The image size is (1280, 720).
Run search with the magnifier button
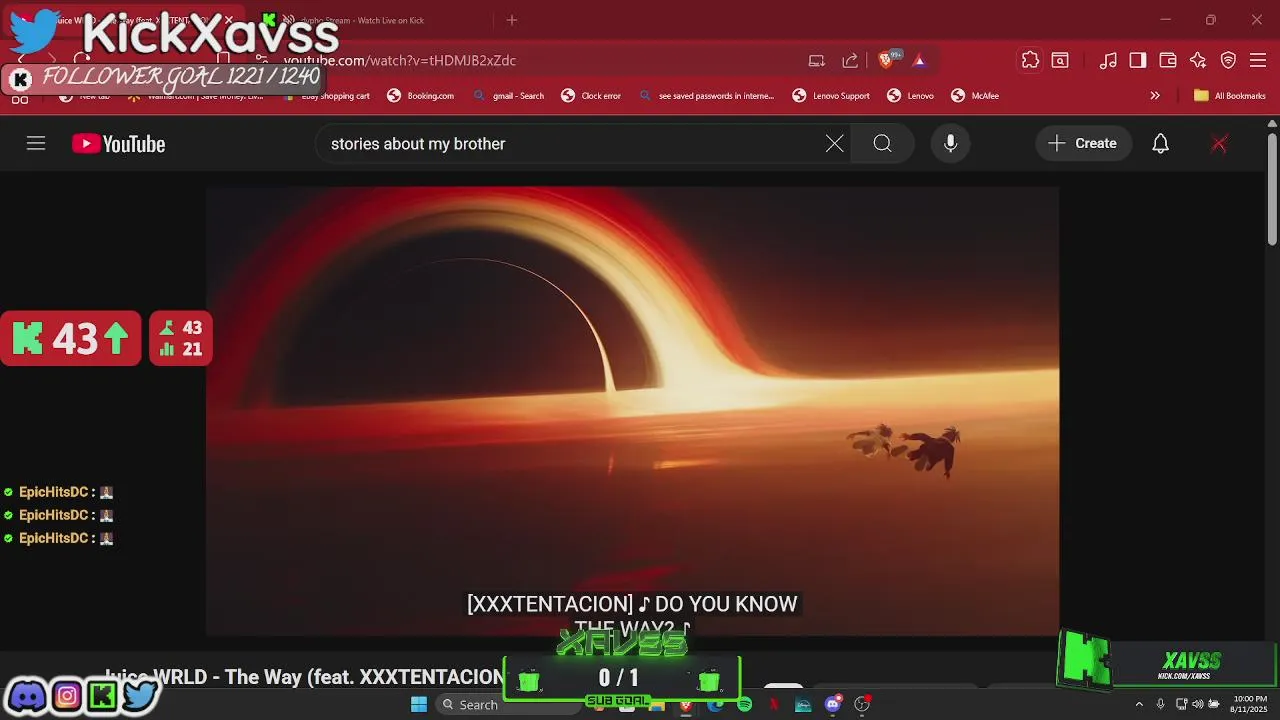(x=882, y=144)
